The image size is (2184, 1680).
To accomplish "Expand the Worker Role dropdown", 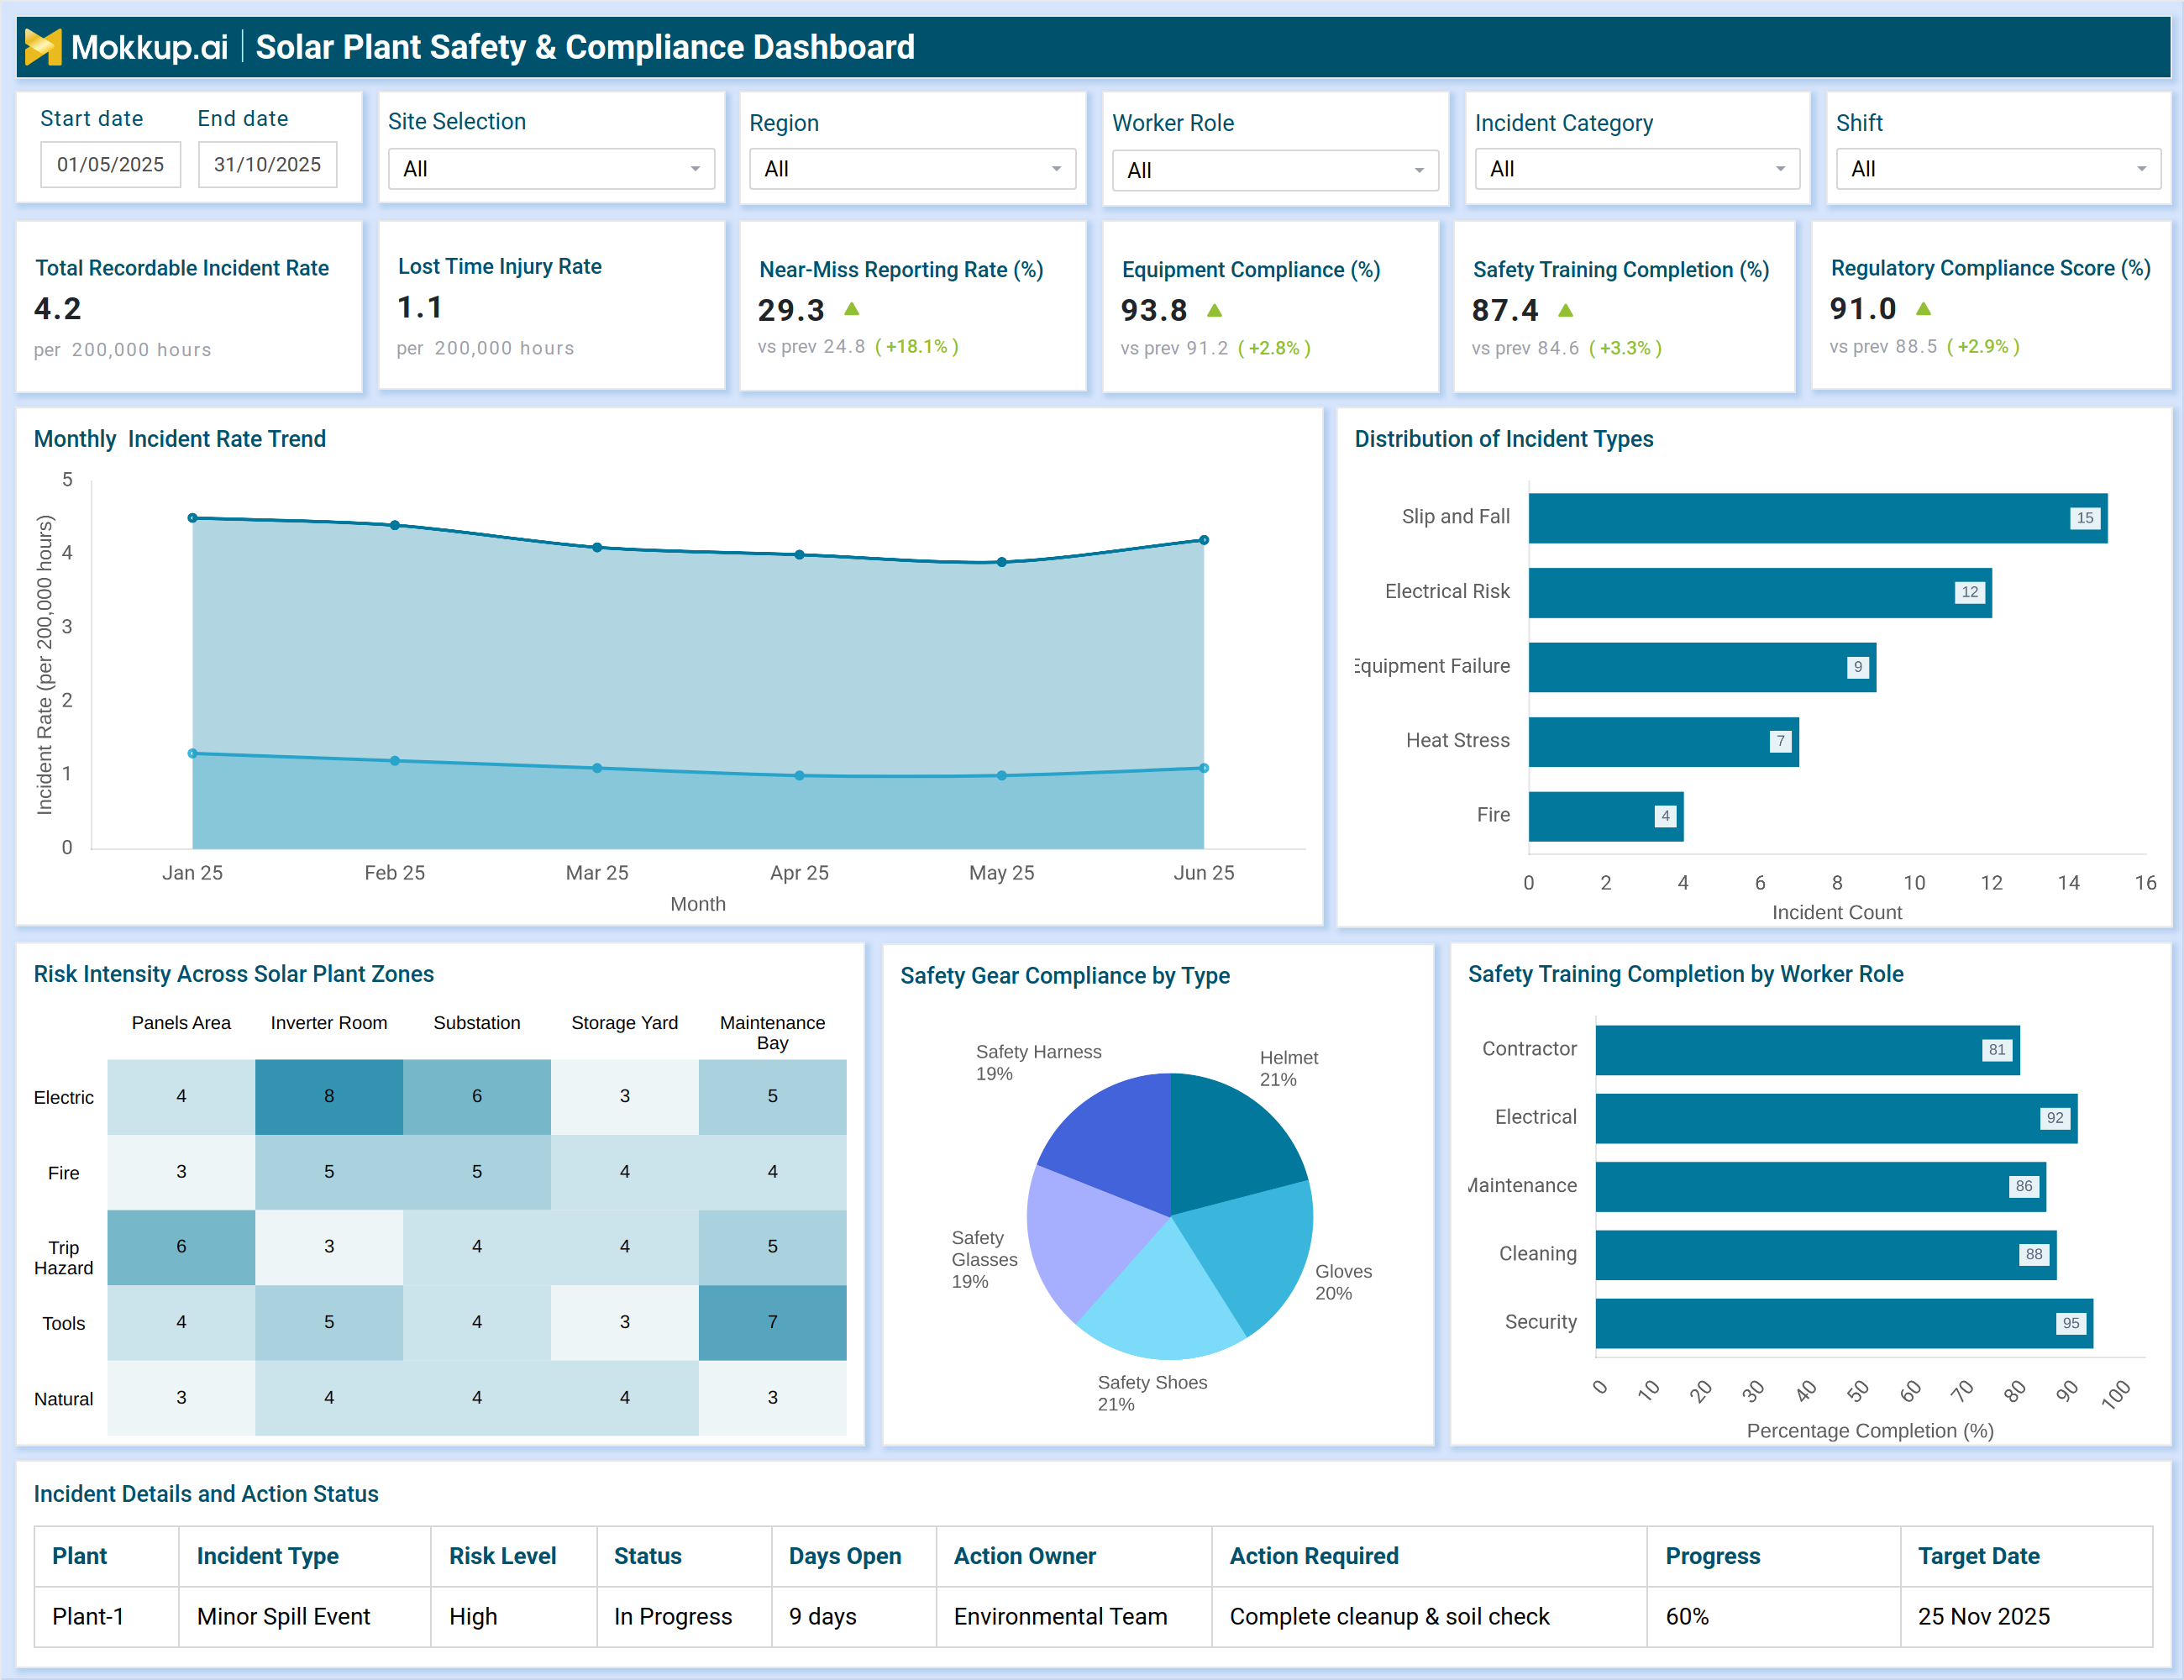I will (x=1275, y=171).
